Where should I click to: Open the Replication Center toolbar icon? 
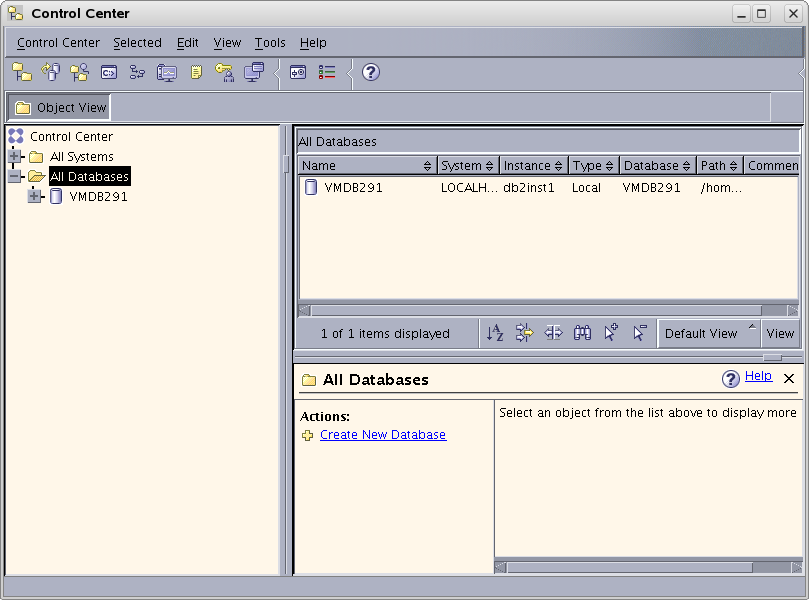(x=51, y=72)
